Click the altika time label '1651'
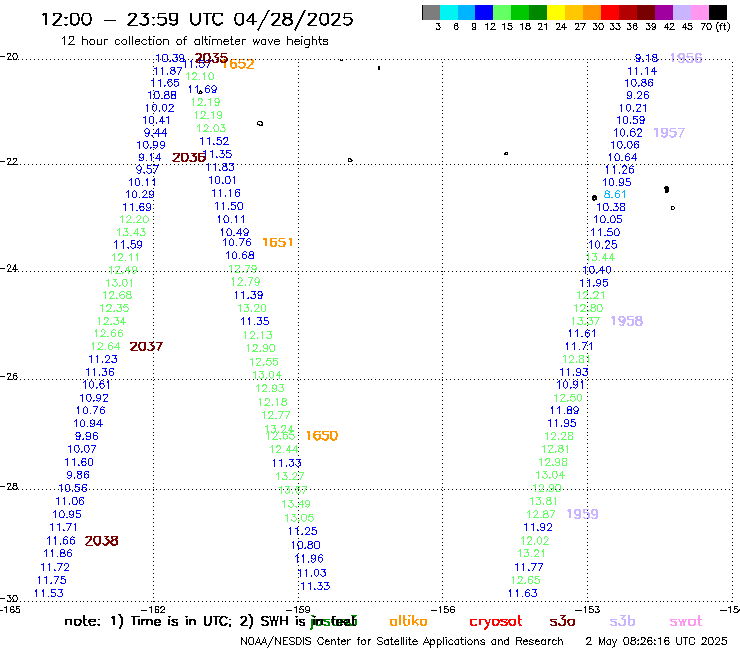 [x=278, y=242]
